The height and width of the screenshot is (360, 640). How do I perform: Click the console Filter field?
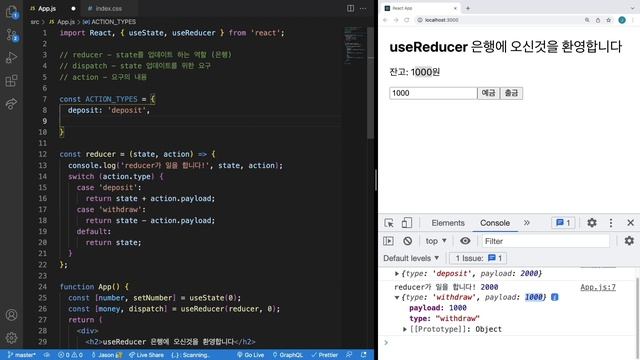(545, 241)
